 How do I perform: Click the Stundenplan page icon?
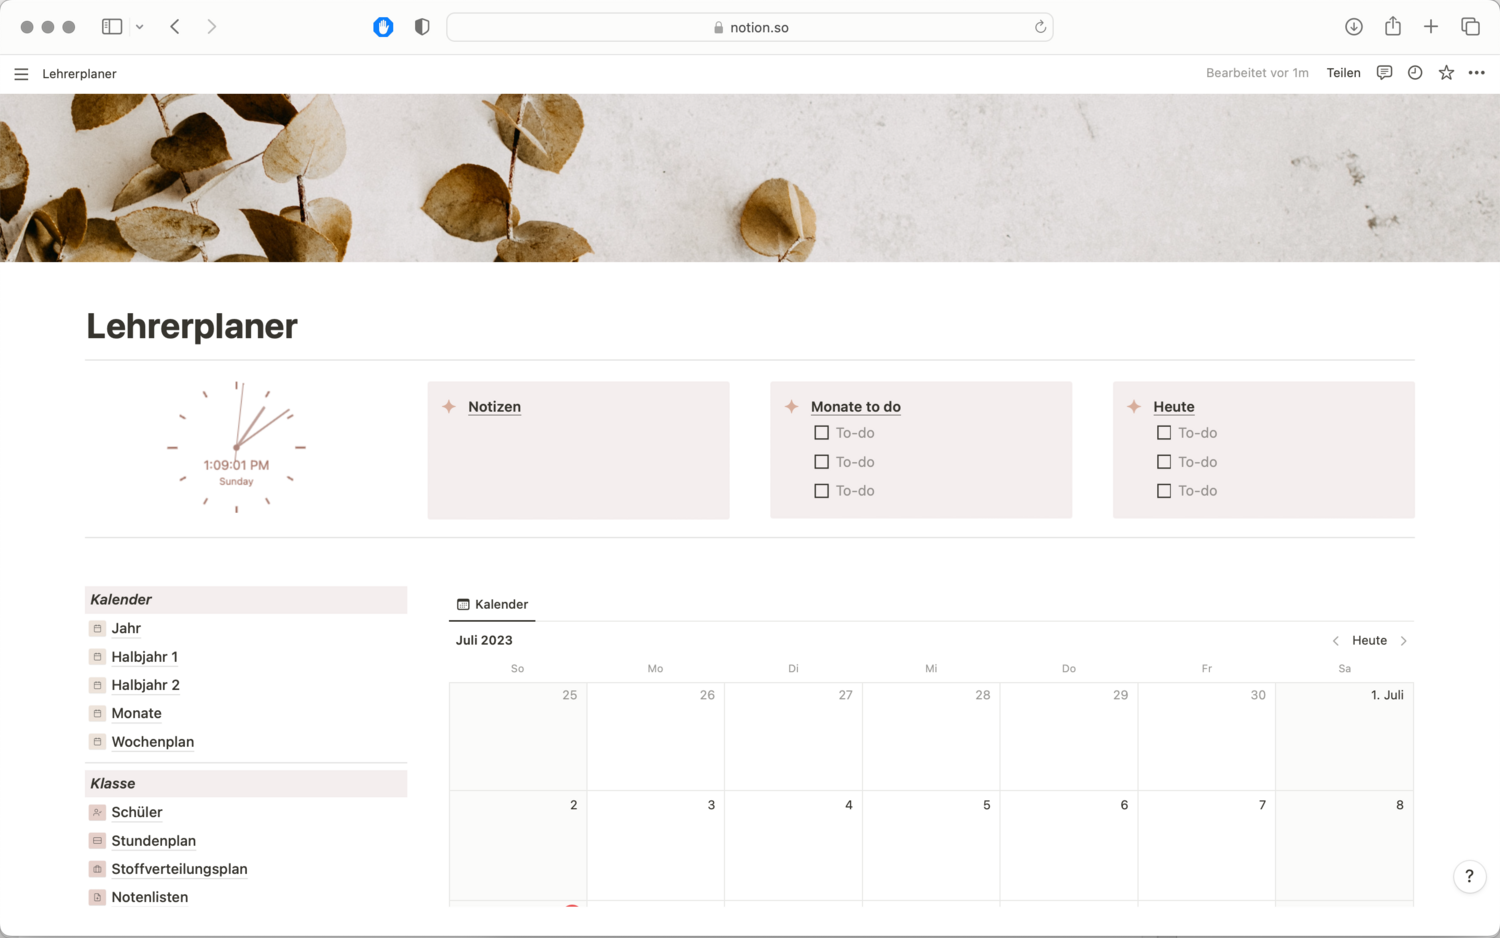point(97,841)
